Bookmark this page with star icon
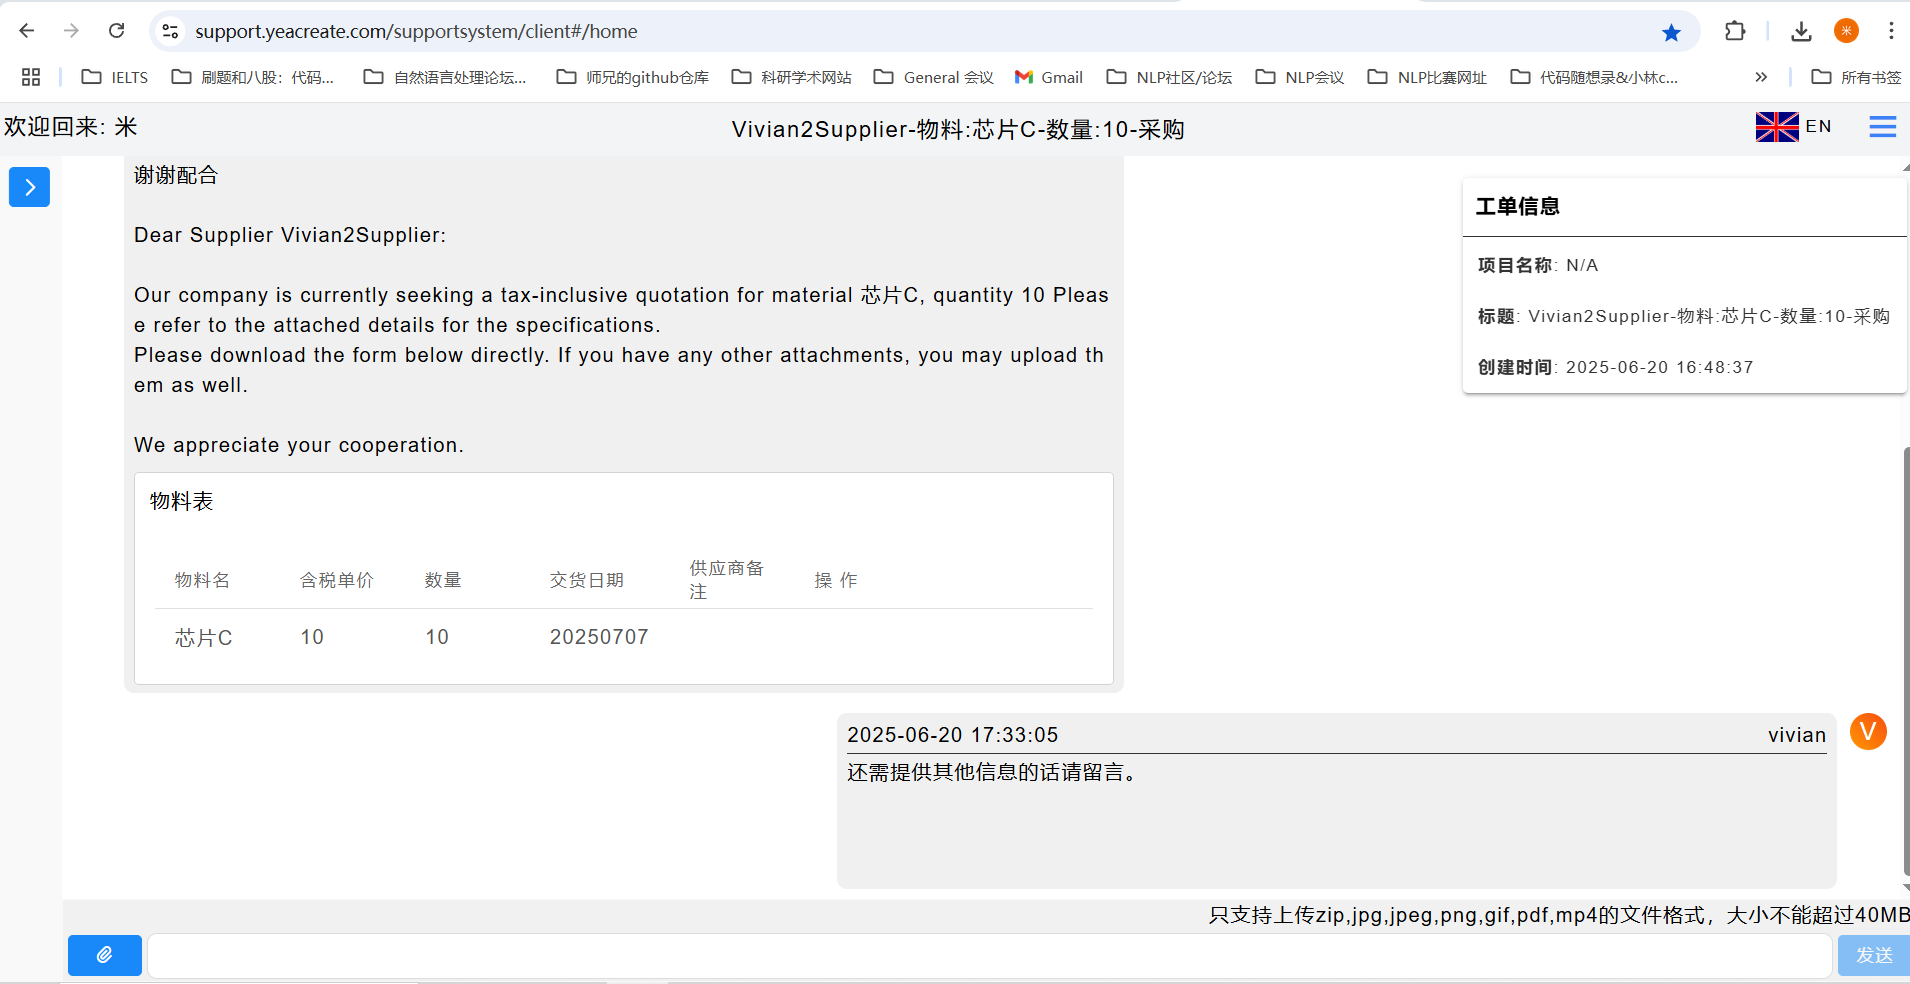Image resolution: width=1910 pixels, height=984 pixels. pyautogui.click(x=1671, y=32)
